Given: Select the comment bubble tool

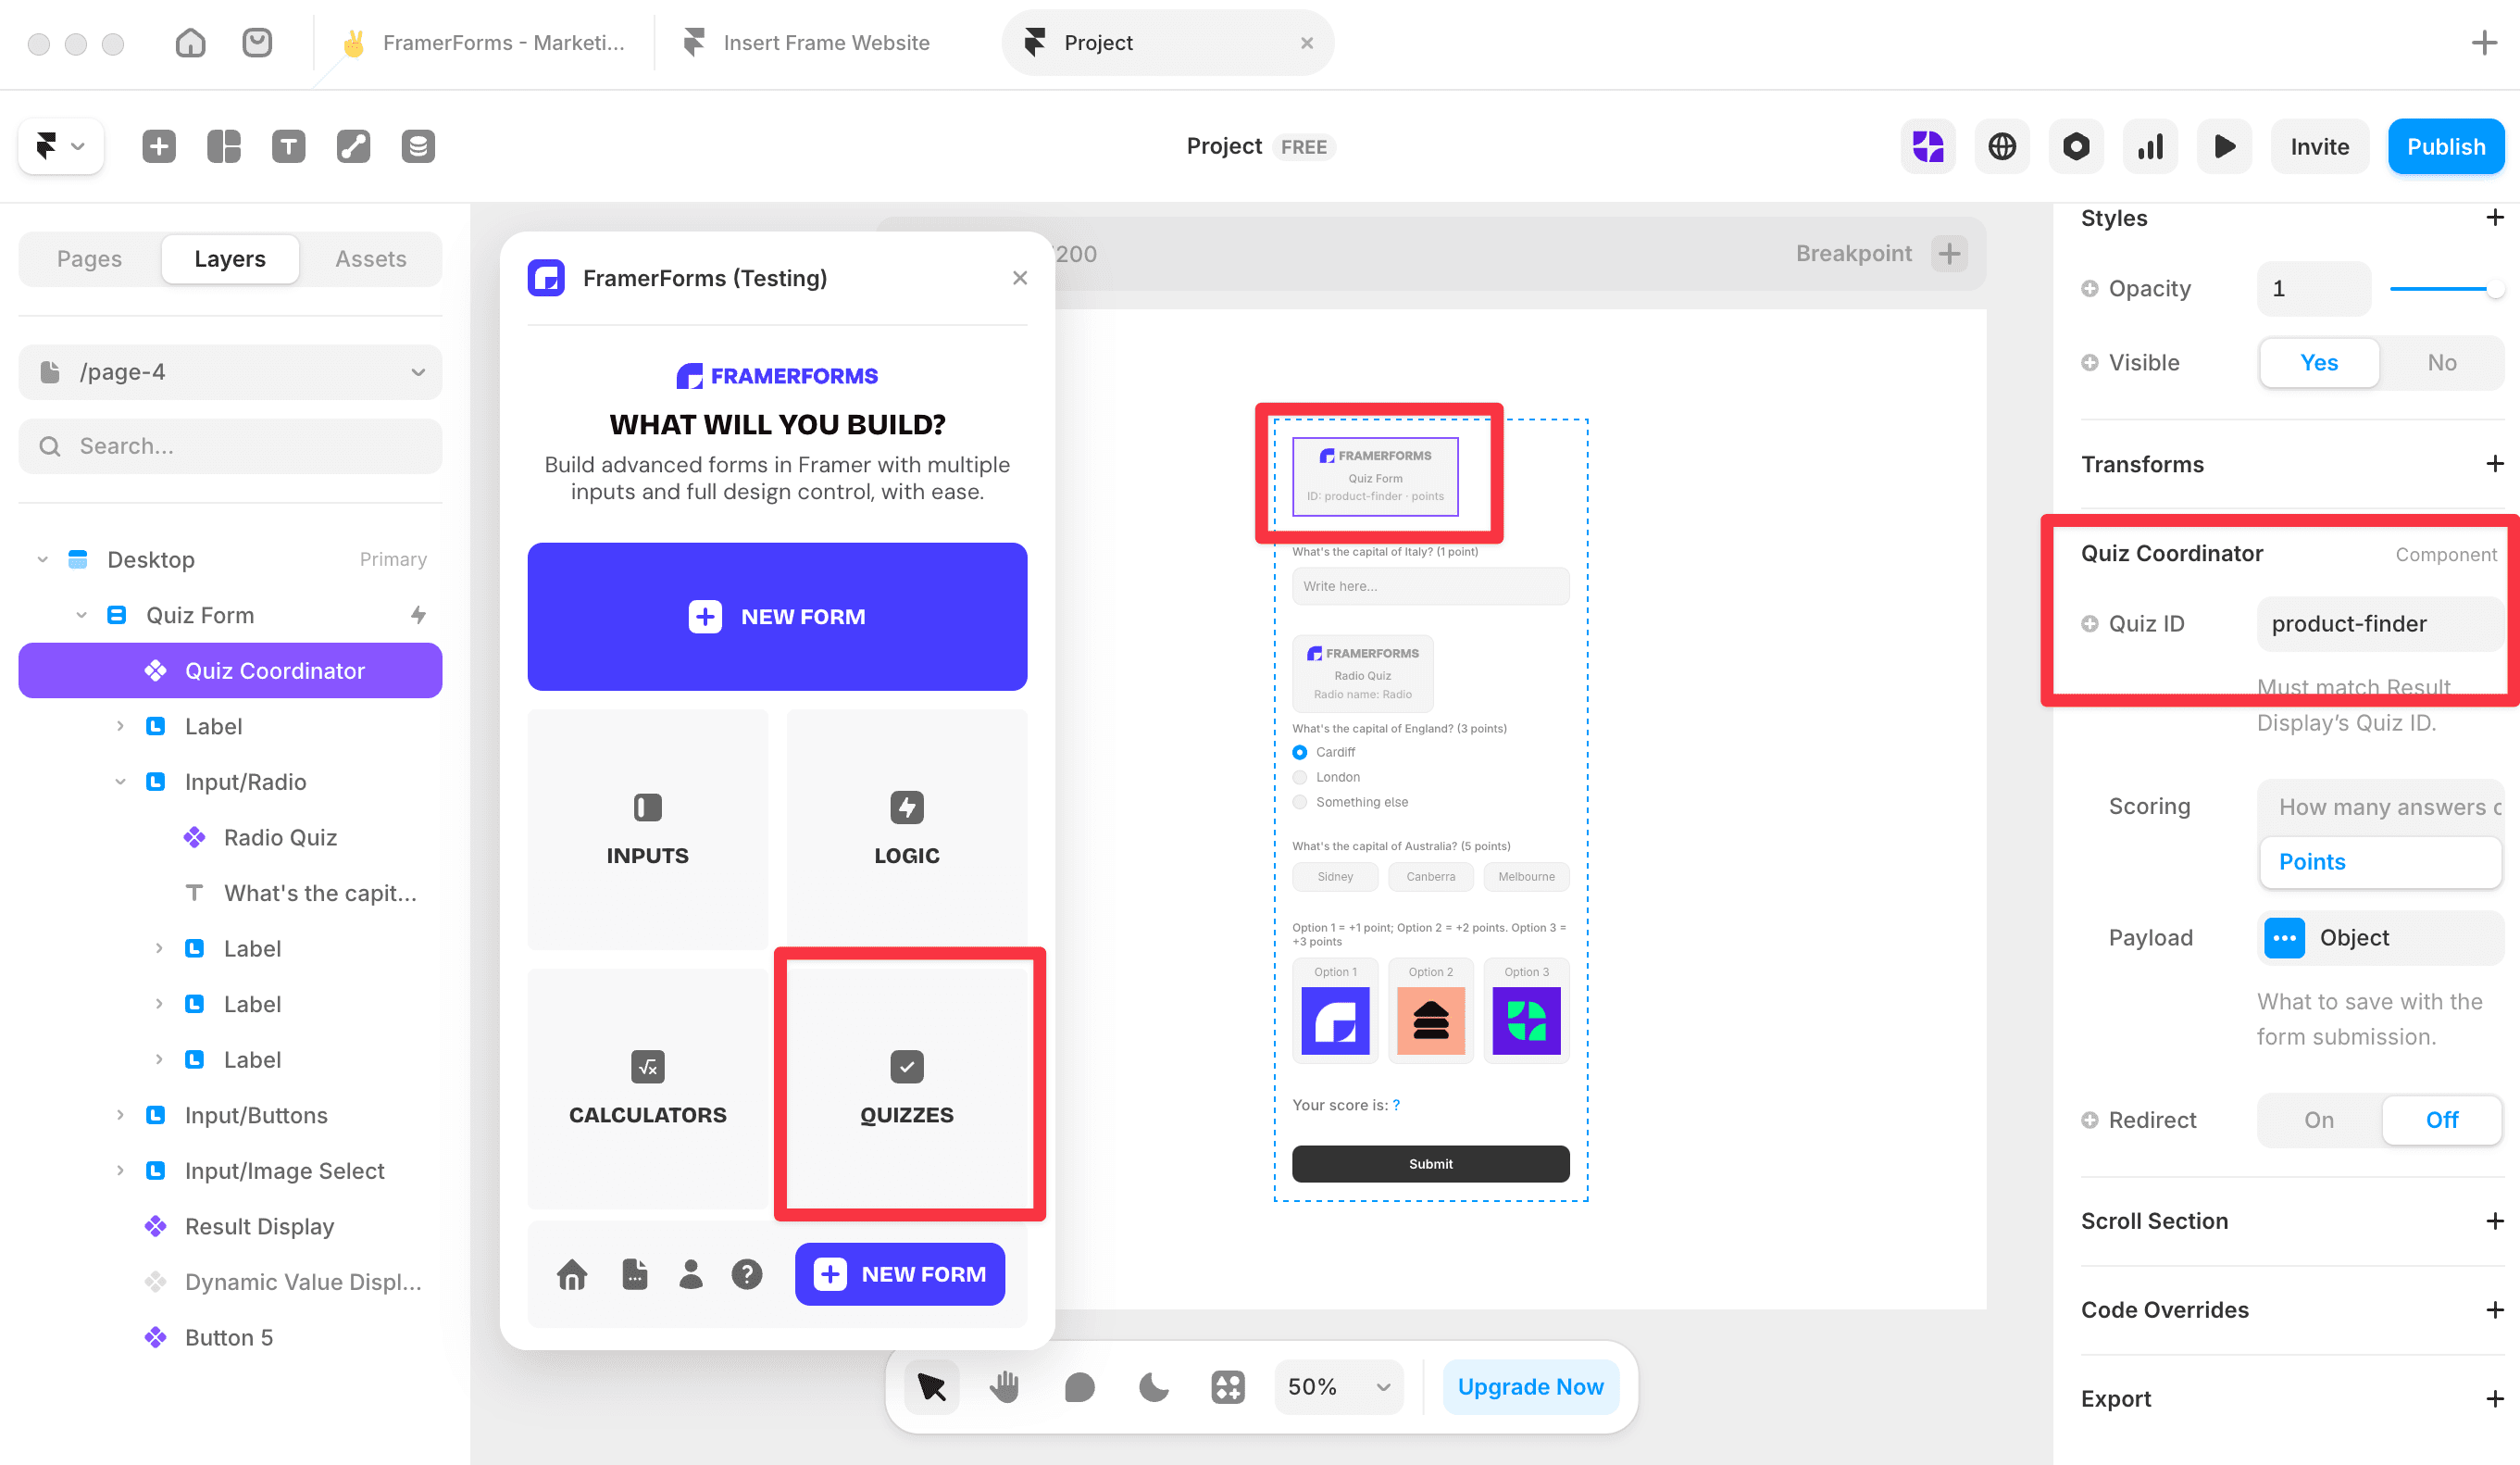Looking at the screenshot, I should pyautogui.click(x=1079, y=1387).
